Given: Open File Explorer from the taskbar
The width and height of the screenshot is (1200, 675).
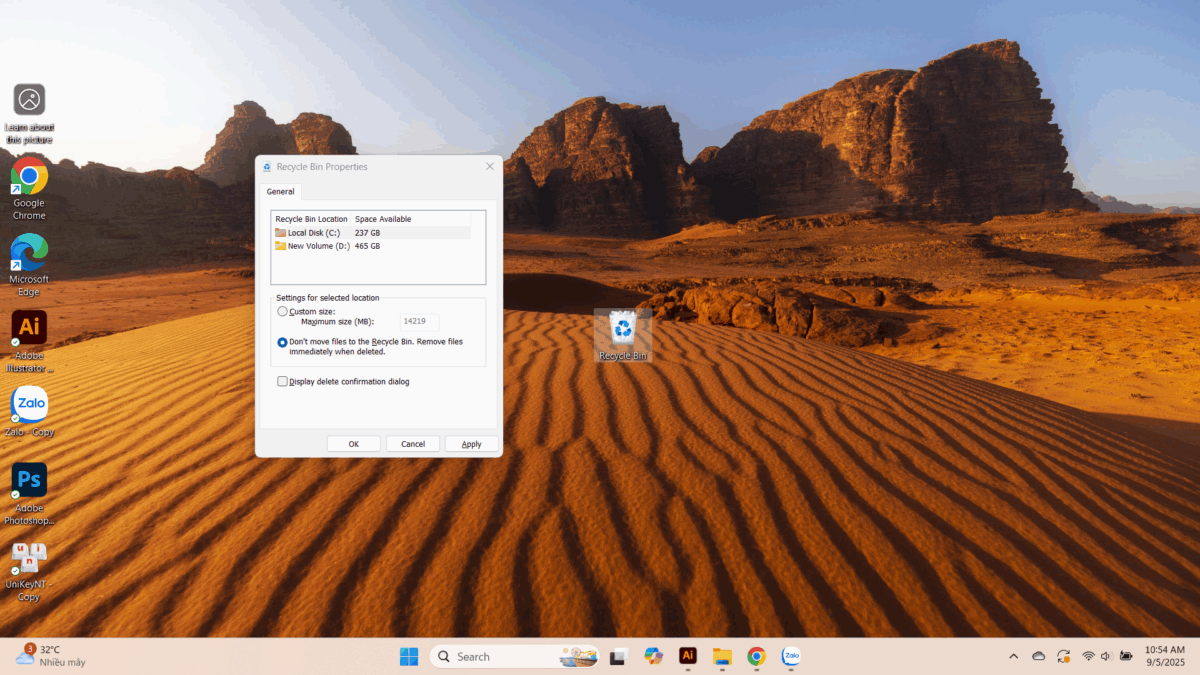Looking at the screenshot, I should click(x=722, y=656).
